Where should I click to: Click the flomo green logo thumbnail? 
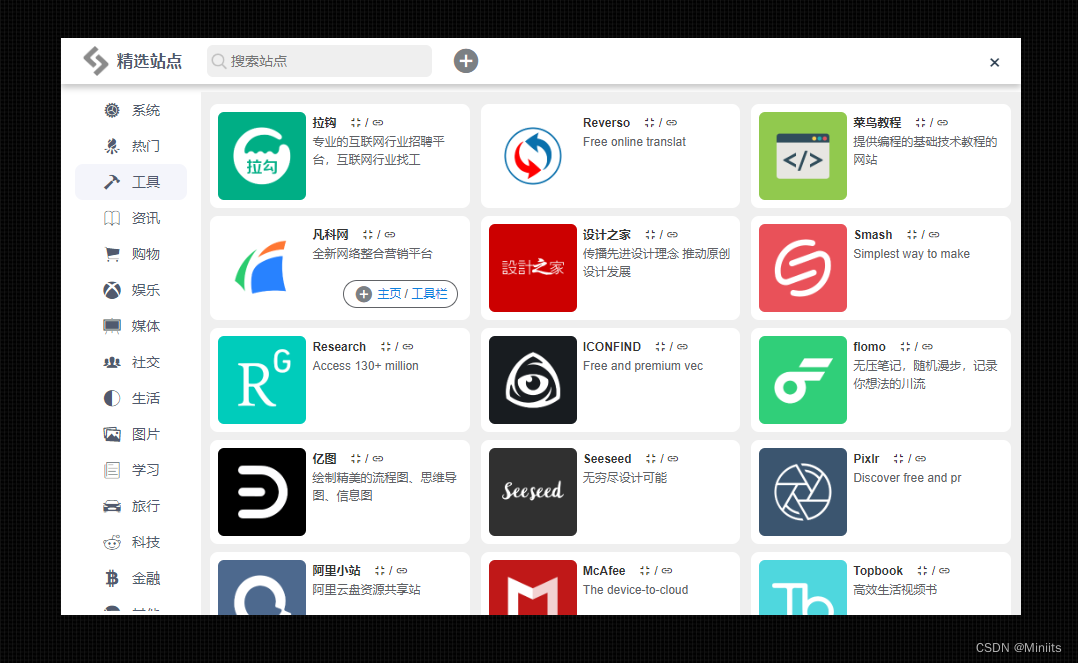tap(803, 380)
